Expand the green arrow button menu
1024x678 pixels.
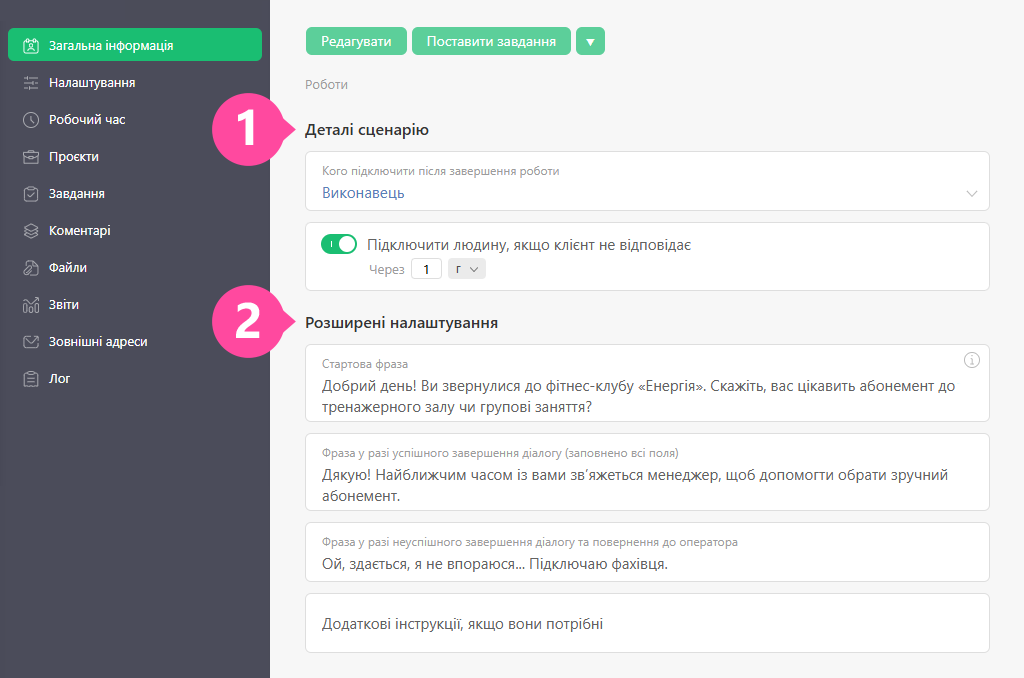point(590,41)
